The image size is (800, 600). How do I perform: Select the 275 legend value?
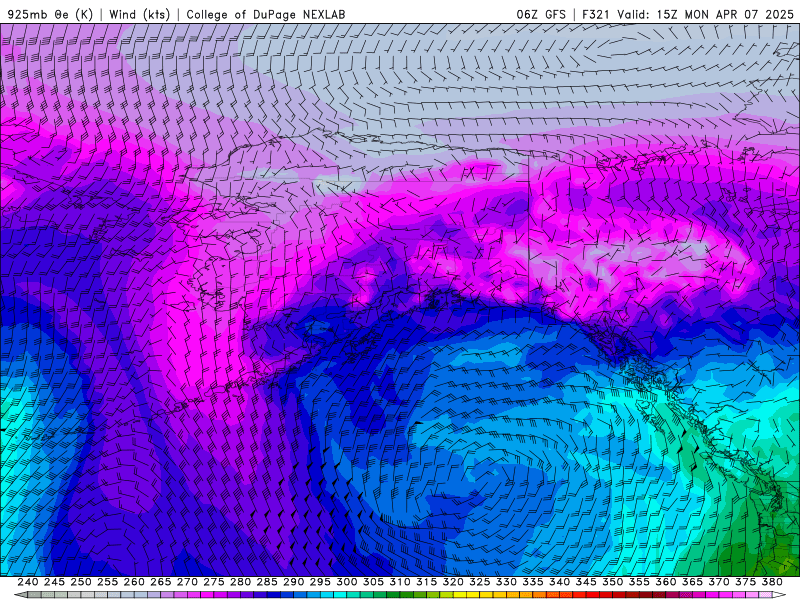[213, 582]
